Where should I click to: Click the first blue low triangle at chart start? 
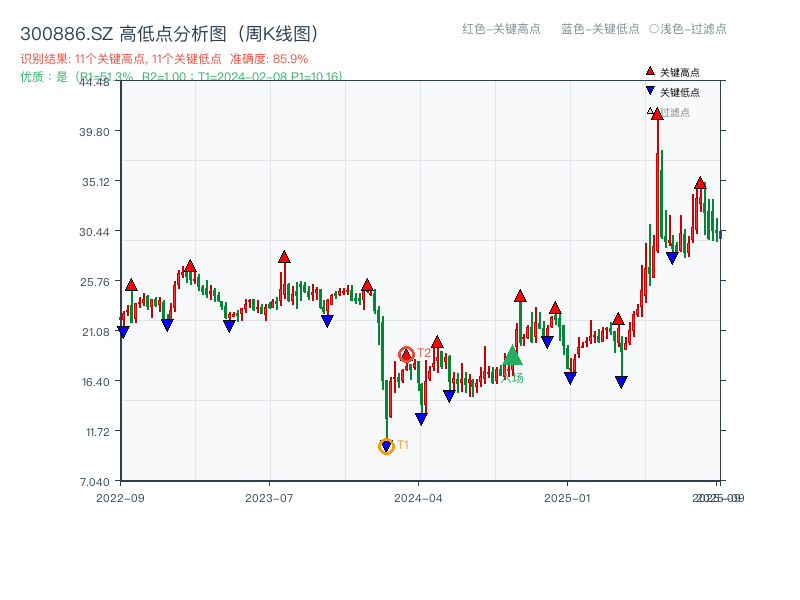pos(123,332)
